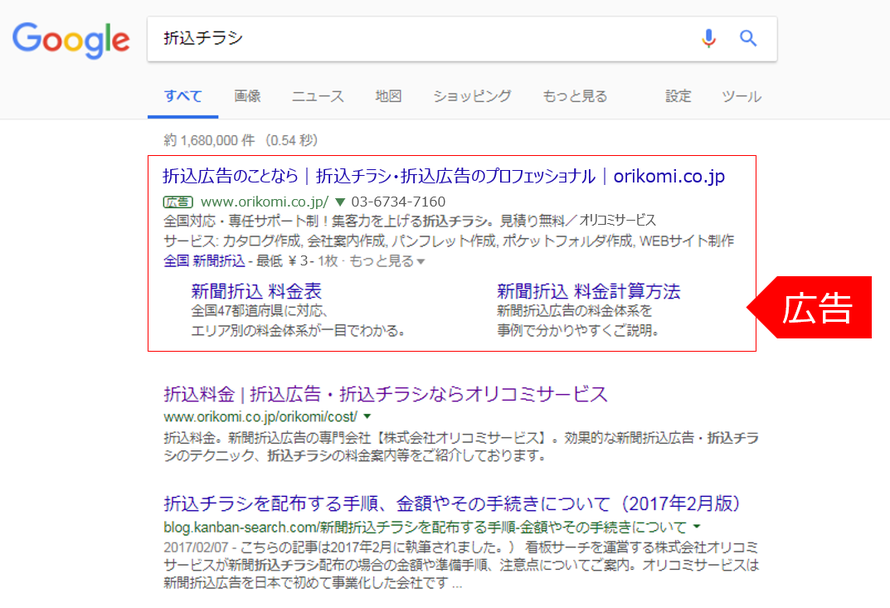Click the result count 約 1,680,000 件
Viewport: 890px width, 608px height.
coord(209,140)
